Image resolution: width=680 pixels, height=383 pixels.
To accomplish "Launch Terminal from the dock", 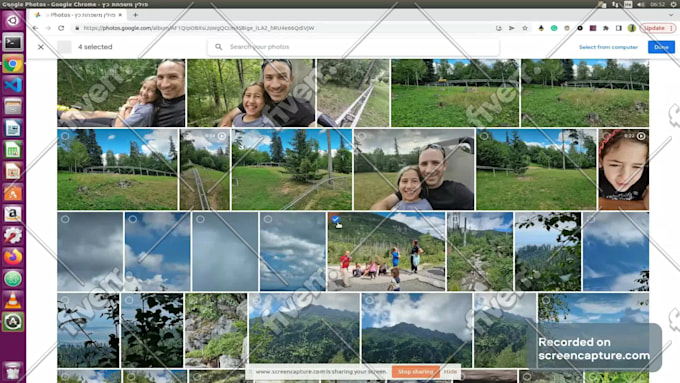I will (13, 43).
